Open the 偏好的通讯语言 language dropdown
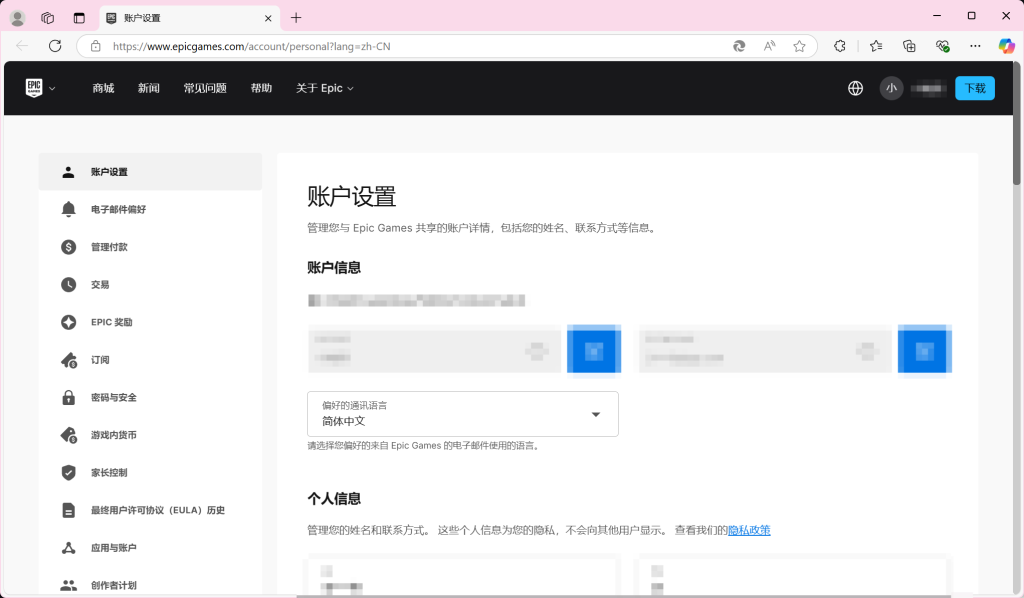The width and height of the screenshot is (1024, 598). point(462,414)
